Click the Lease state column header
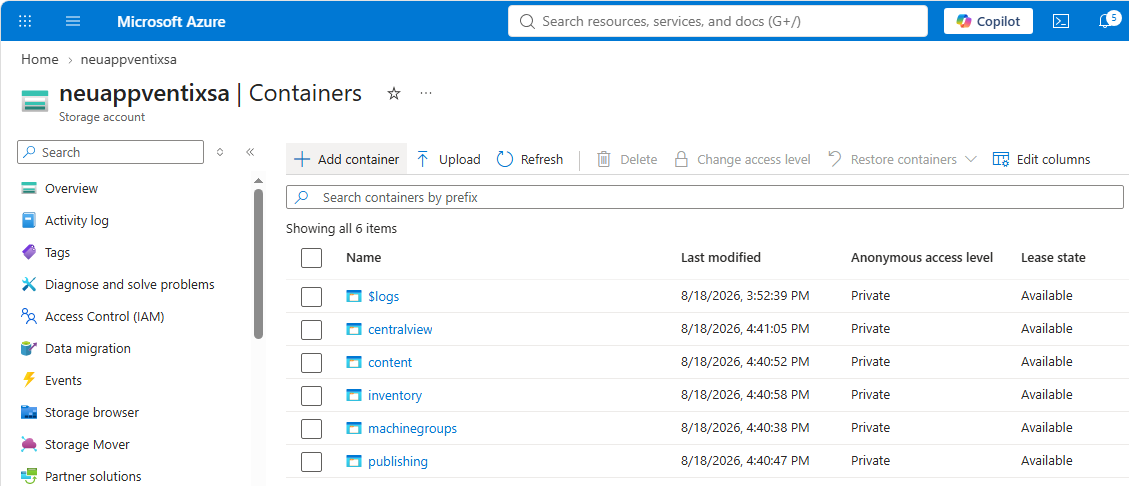The height and width of the screenshot is (486, 1129). tap(1053, 257)
